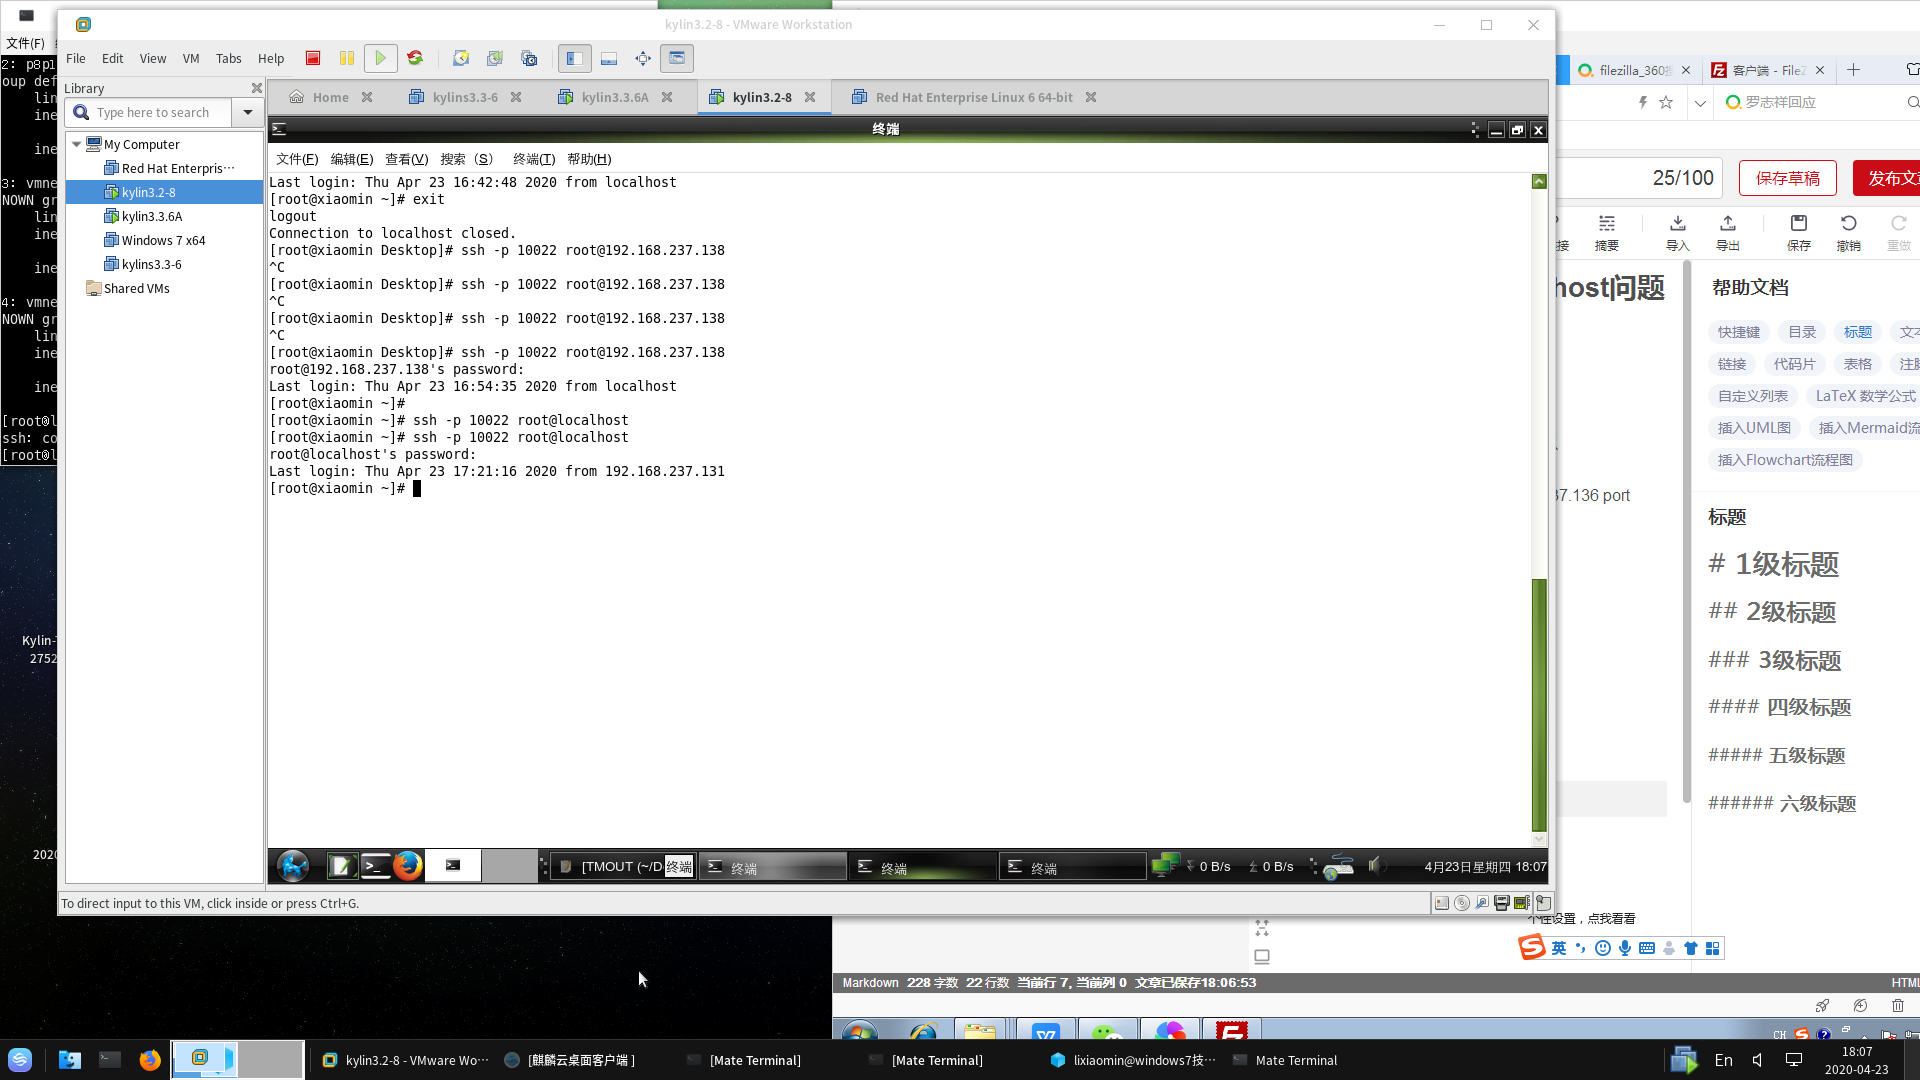This screenshot has width=1920, height=1080.
Task: Click the restart guest icon
Action: 415,58
